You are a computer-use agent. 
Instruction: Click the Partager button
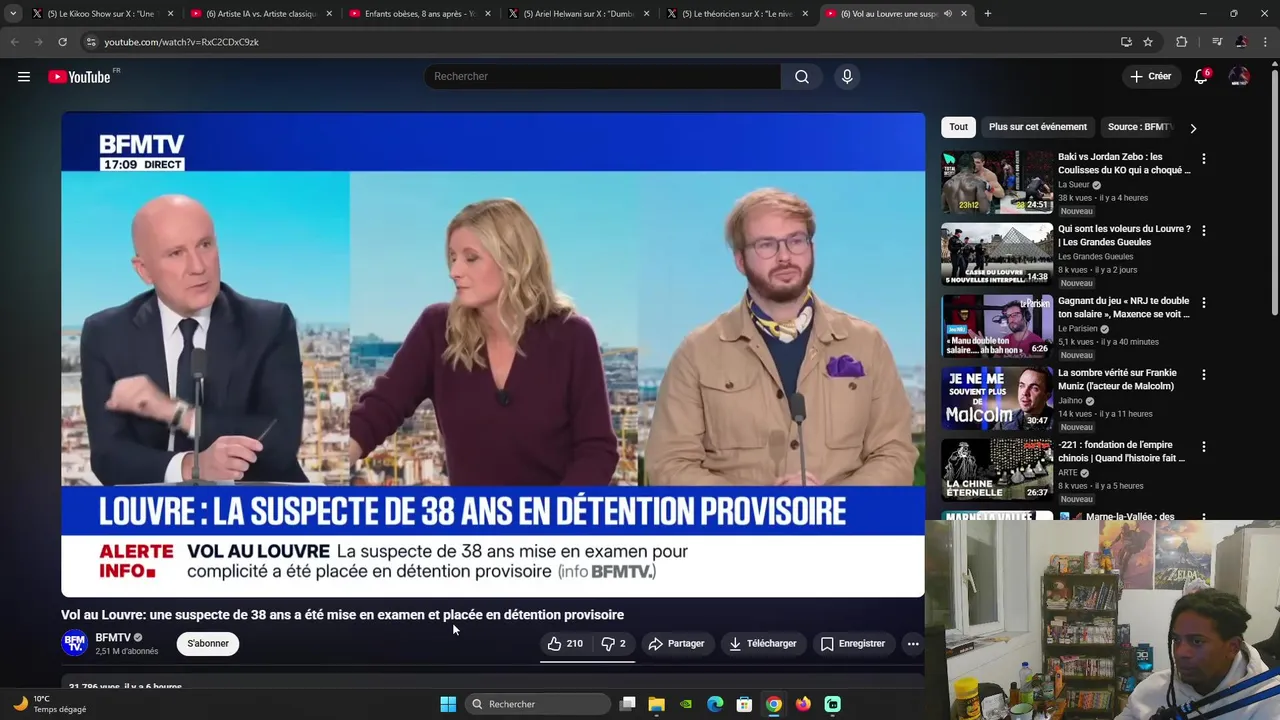click(x=677, y=644)
